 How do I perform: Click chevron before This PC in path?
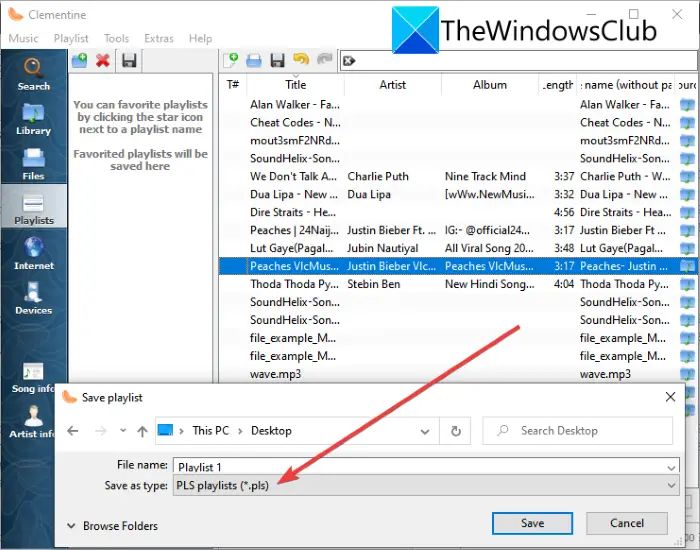click(x=181, y=431)
